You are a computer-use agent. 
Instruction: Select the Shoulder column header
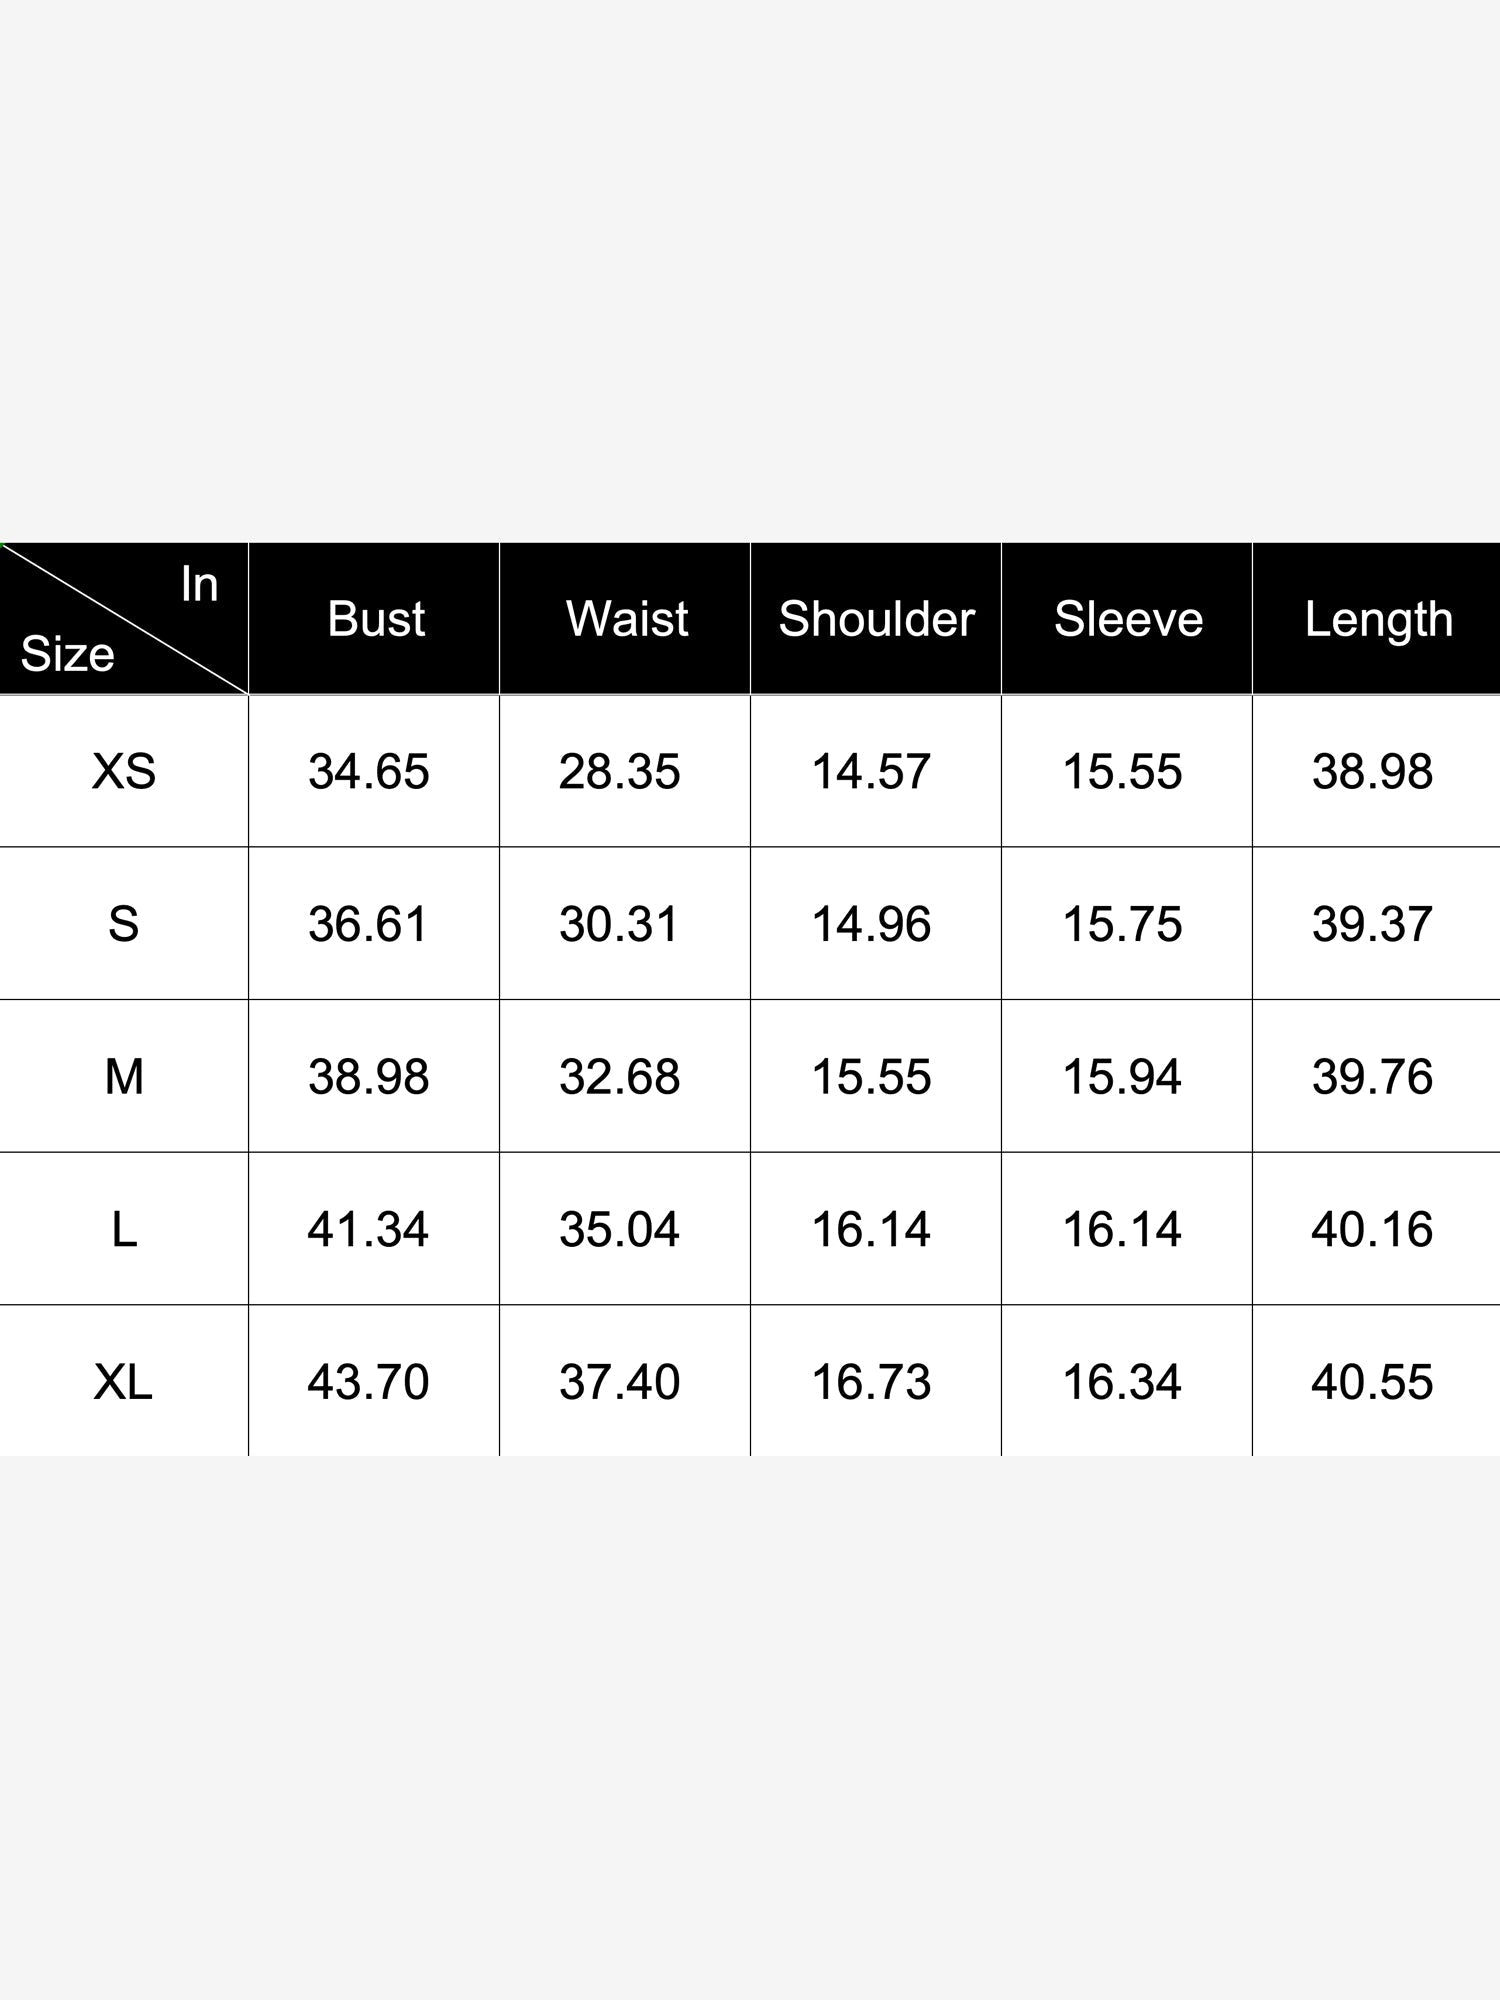[877, 619]
